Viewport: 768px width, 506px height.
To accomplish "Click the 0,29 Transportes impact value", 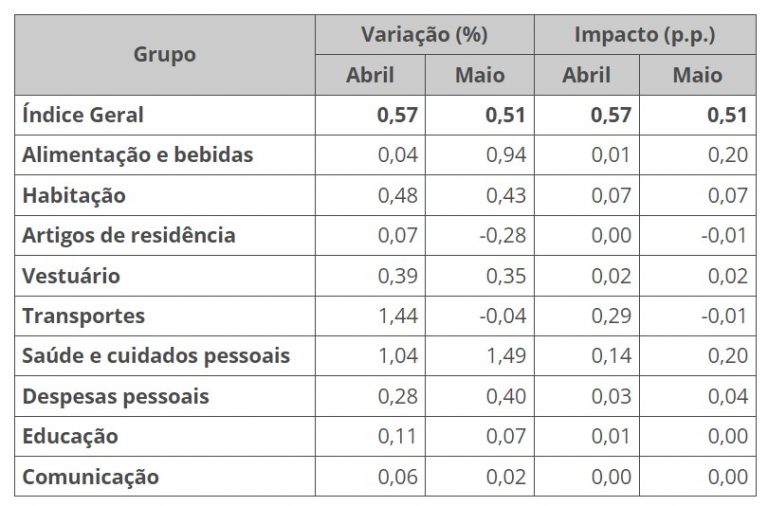I will point(611,316).
